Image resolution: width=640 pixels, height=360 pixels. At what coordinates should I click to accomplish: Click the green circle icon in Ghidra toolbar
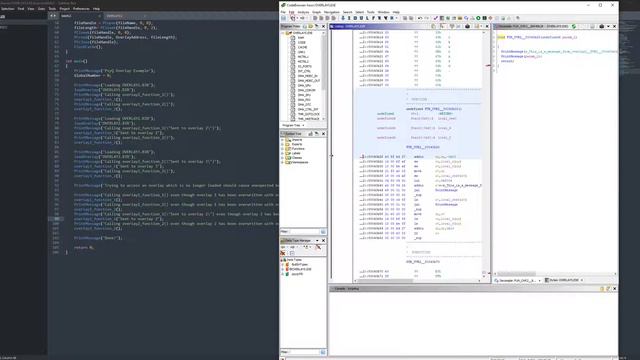pos(478,18)
